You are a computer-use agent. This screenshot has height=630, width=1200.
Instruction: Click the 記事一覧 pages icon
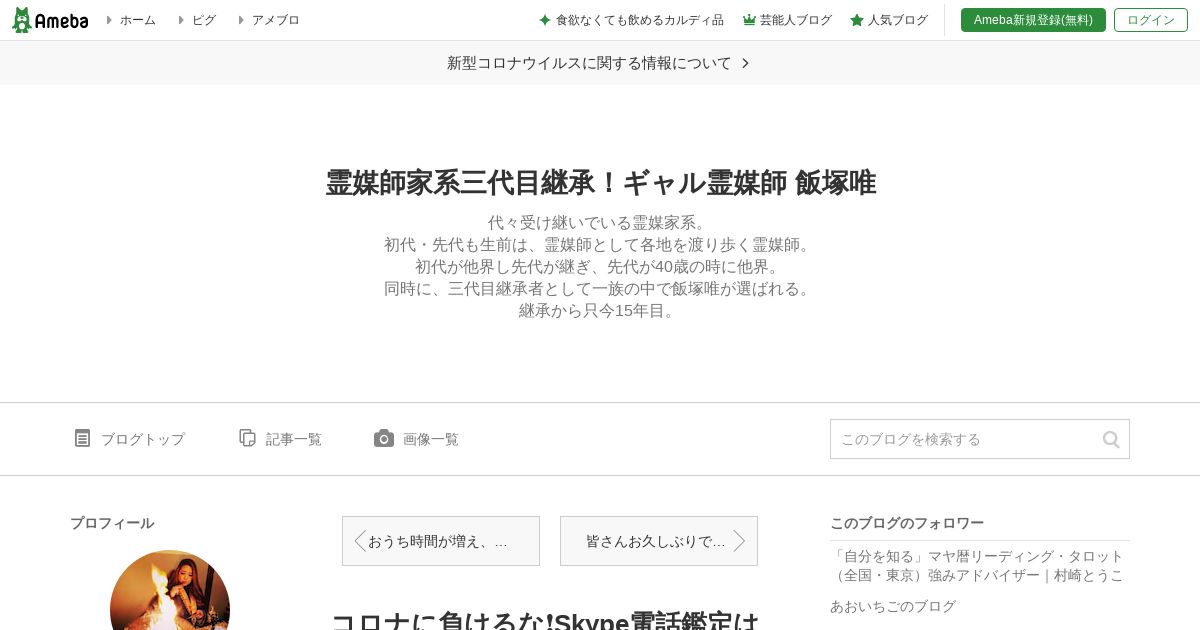248,438
